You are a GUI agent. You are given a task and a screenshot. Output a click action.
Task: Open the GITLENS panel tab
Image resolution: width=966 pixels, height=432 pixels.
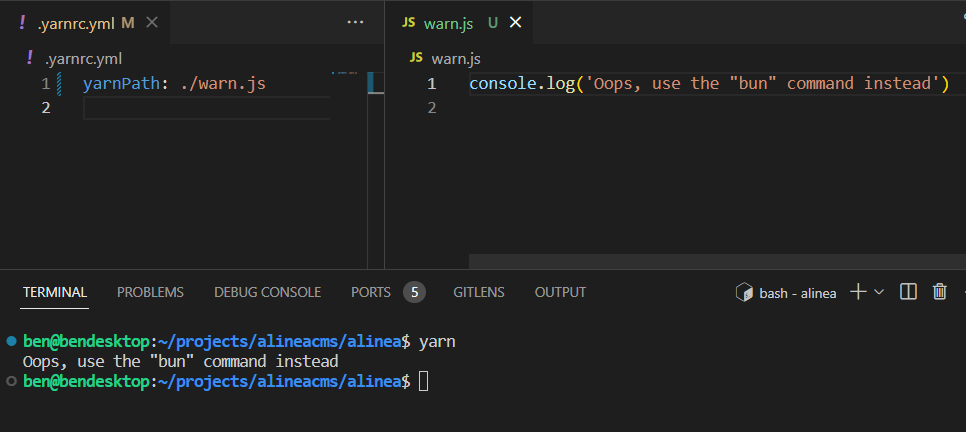(x=479, y=292)
